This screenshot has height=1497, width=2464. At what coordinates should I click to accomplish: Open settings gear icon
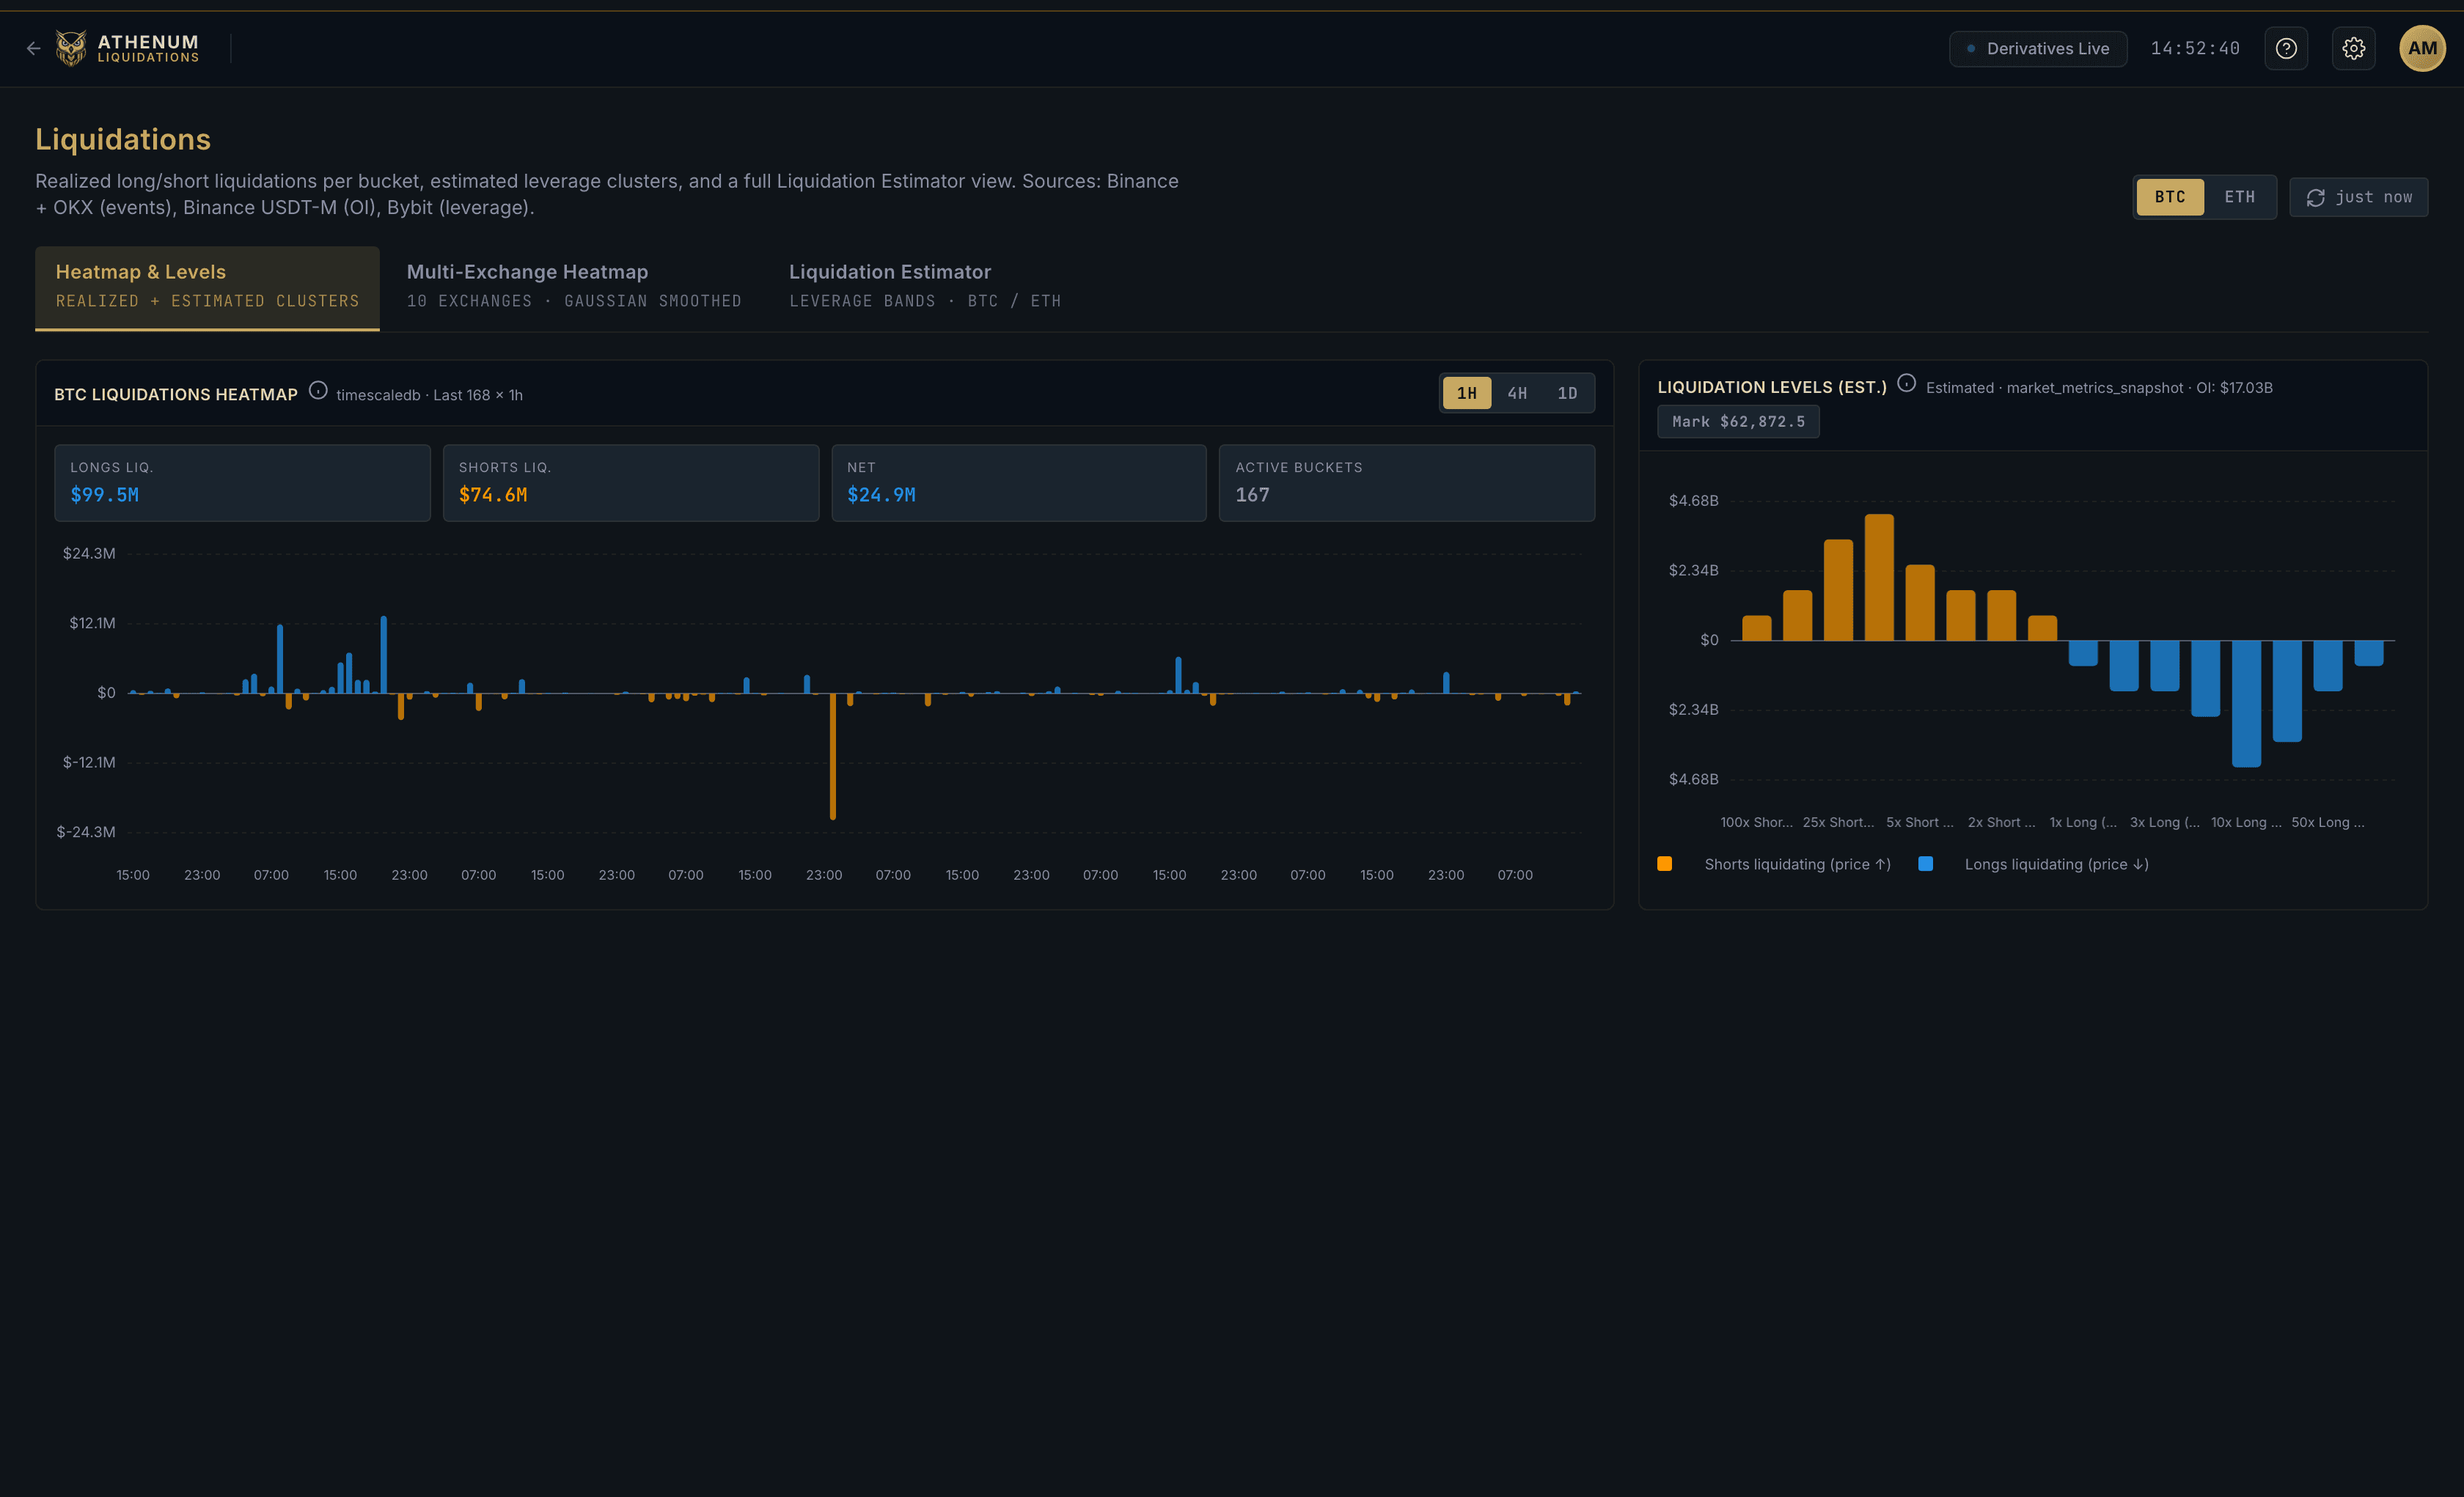tap(2354, 48)
